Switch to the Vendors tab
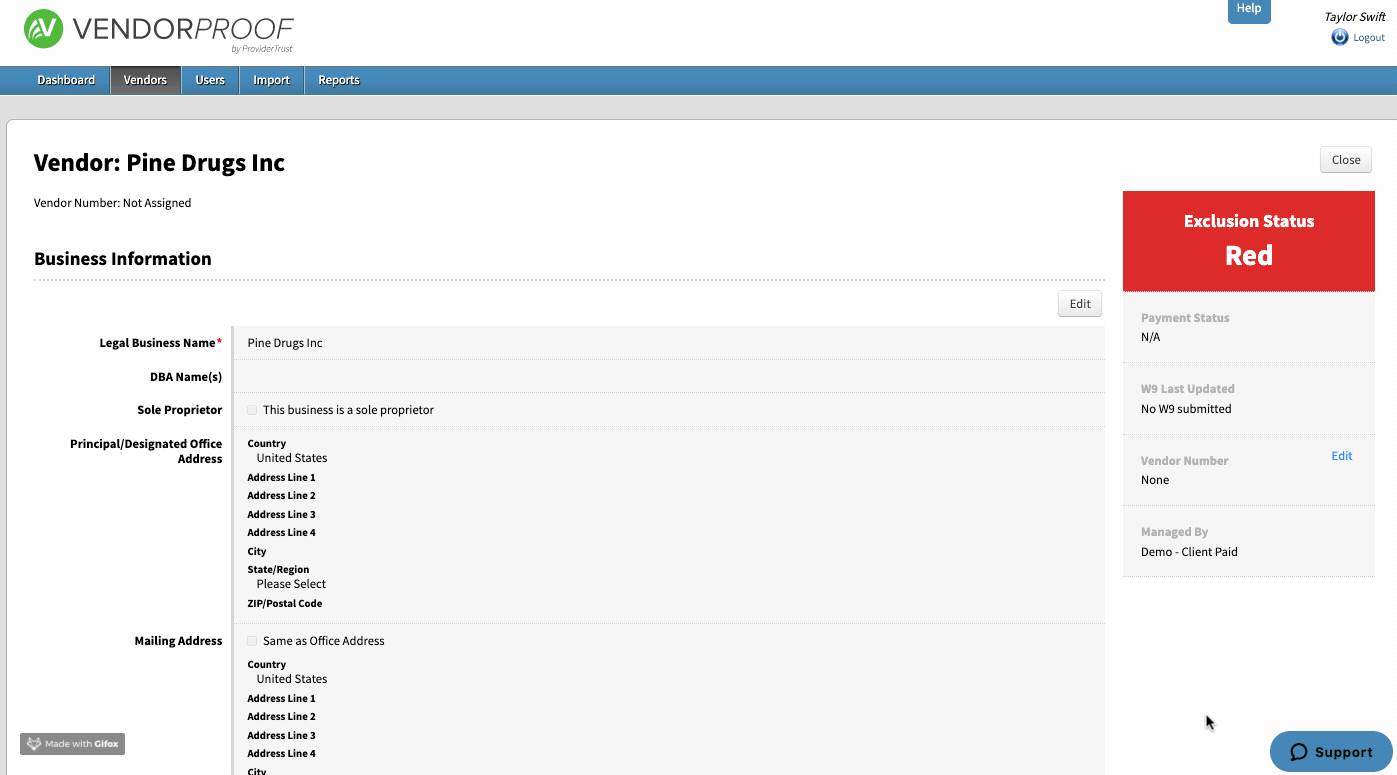Viewport: 1397px width, 775px height. 145,80
